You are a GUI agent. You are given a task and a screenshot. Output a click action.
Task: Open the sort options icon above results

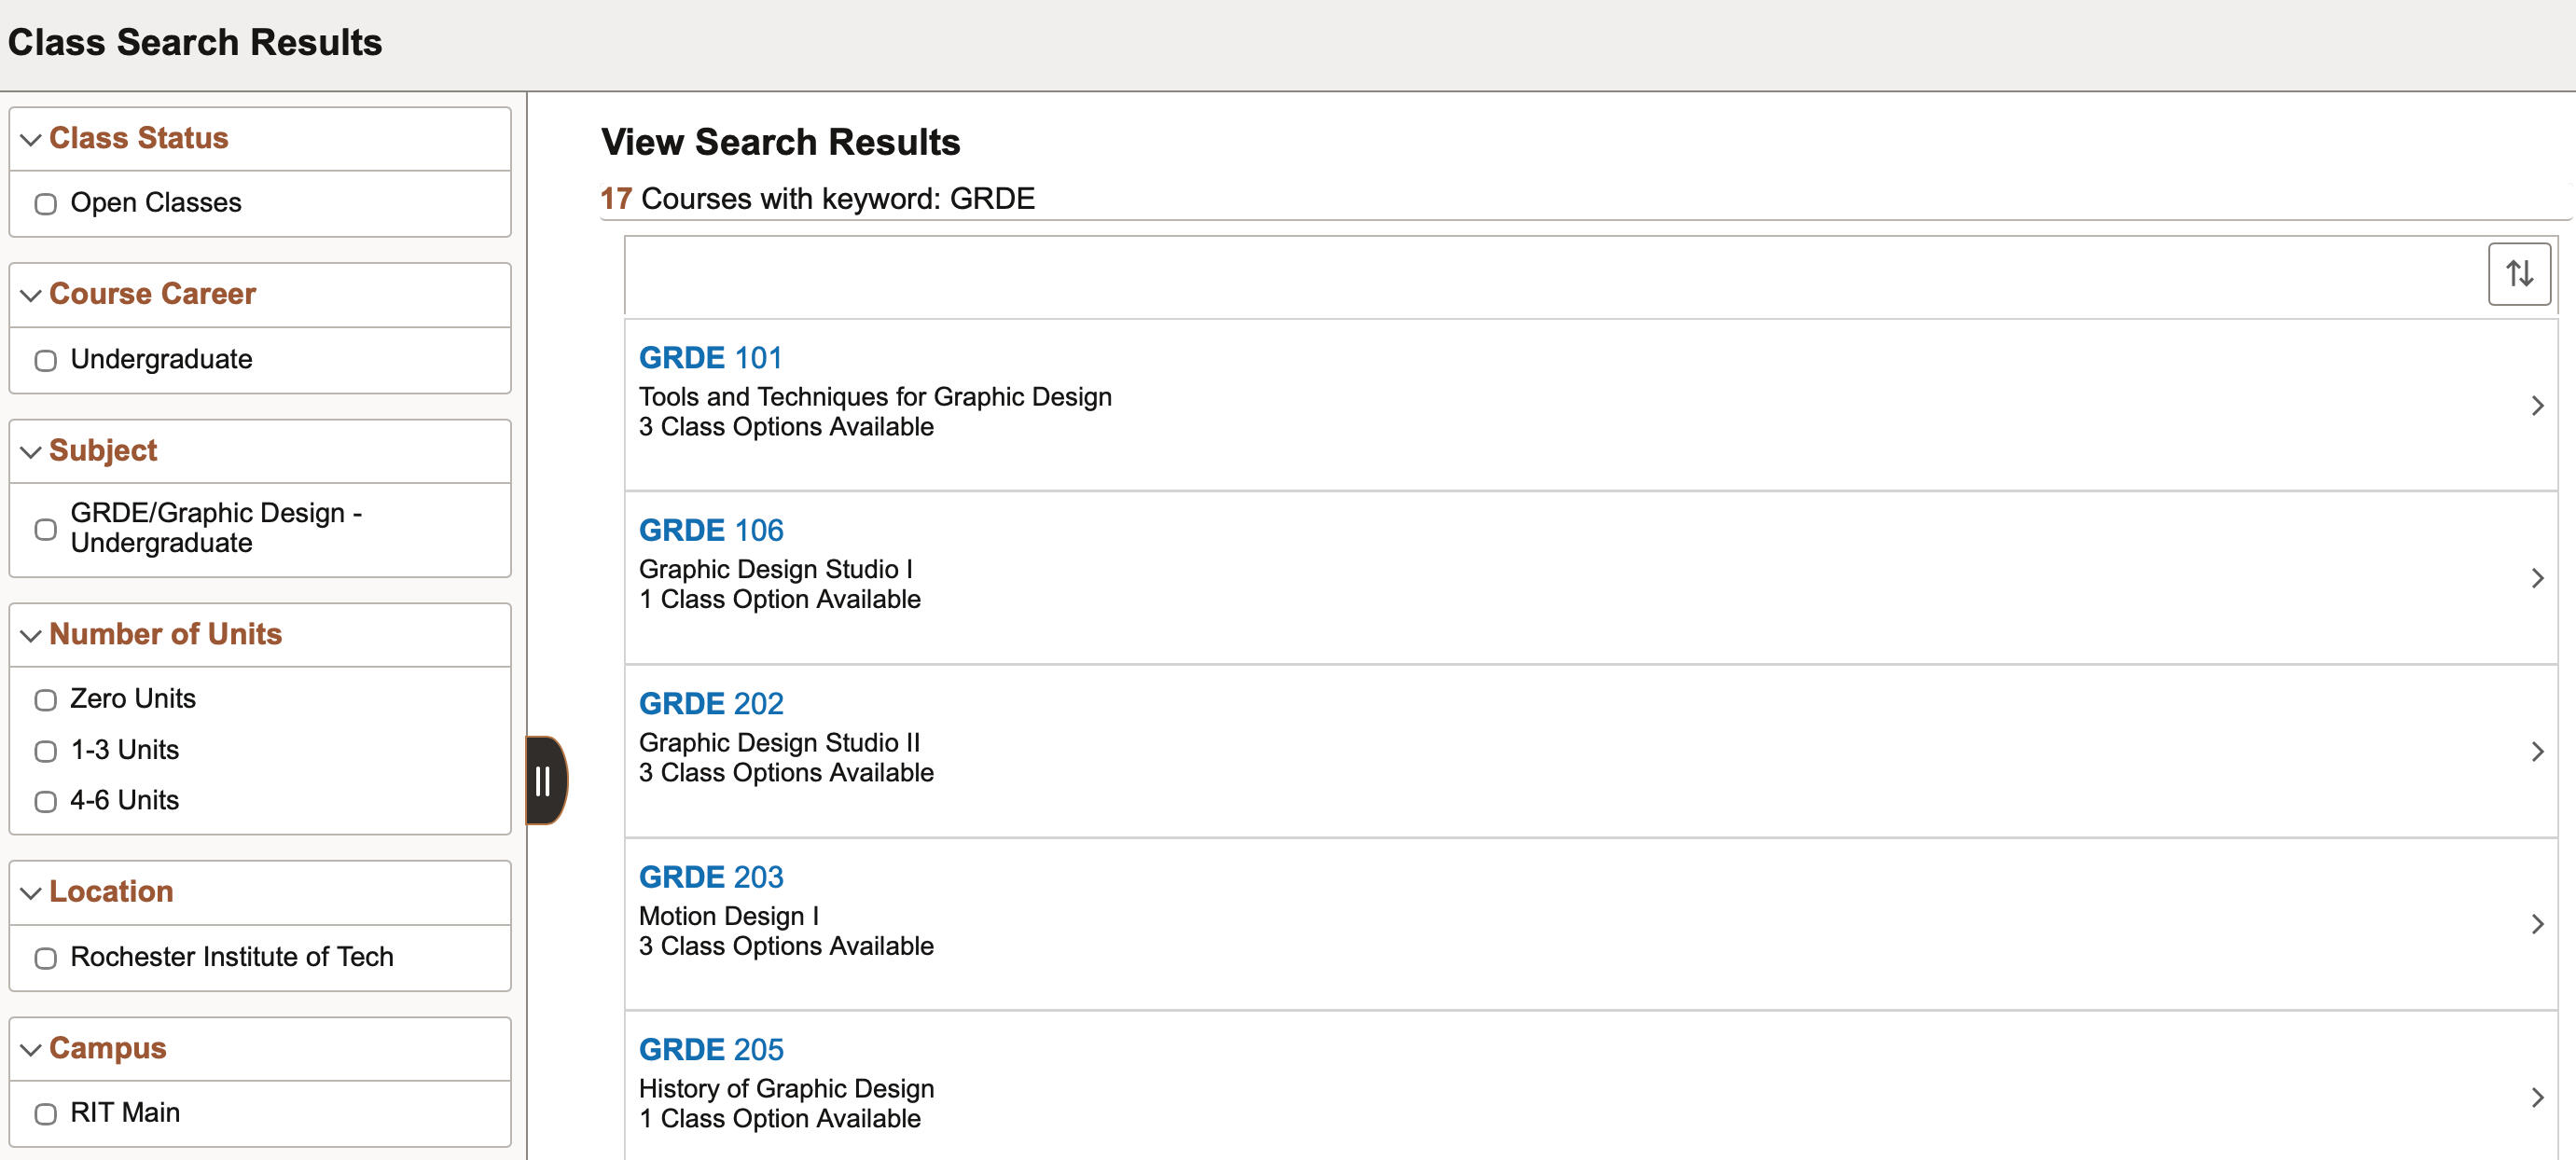pyautogui.click(x=2518, y=273)
